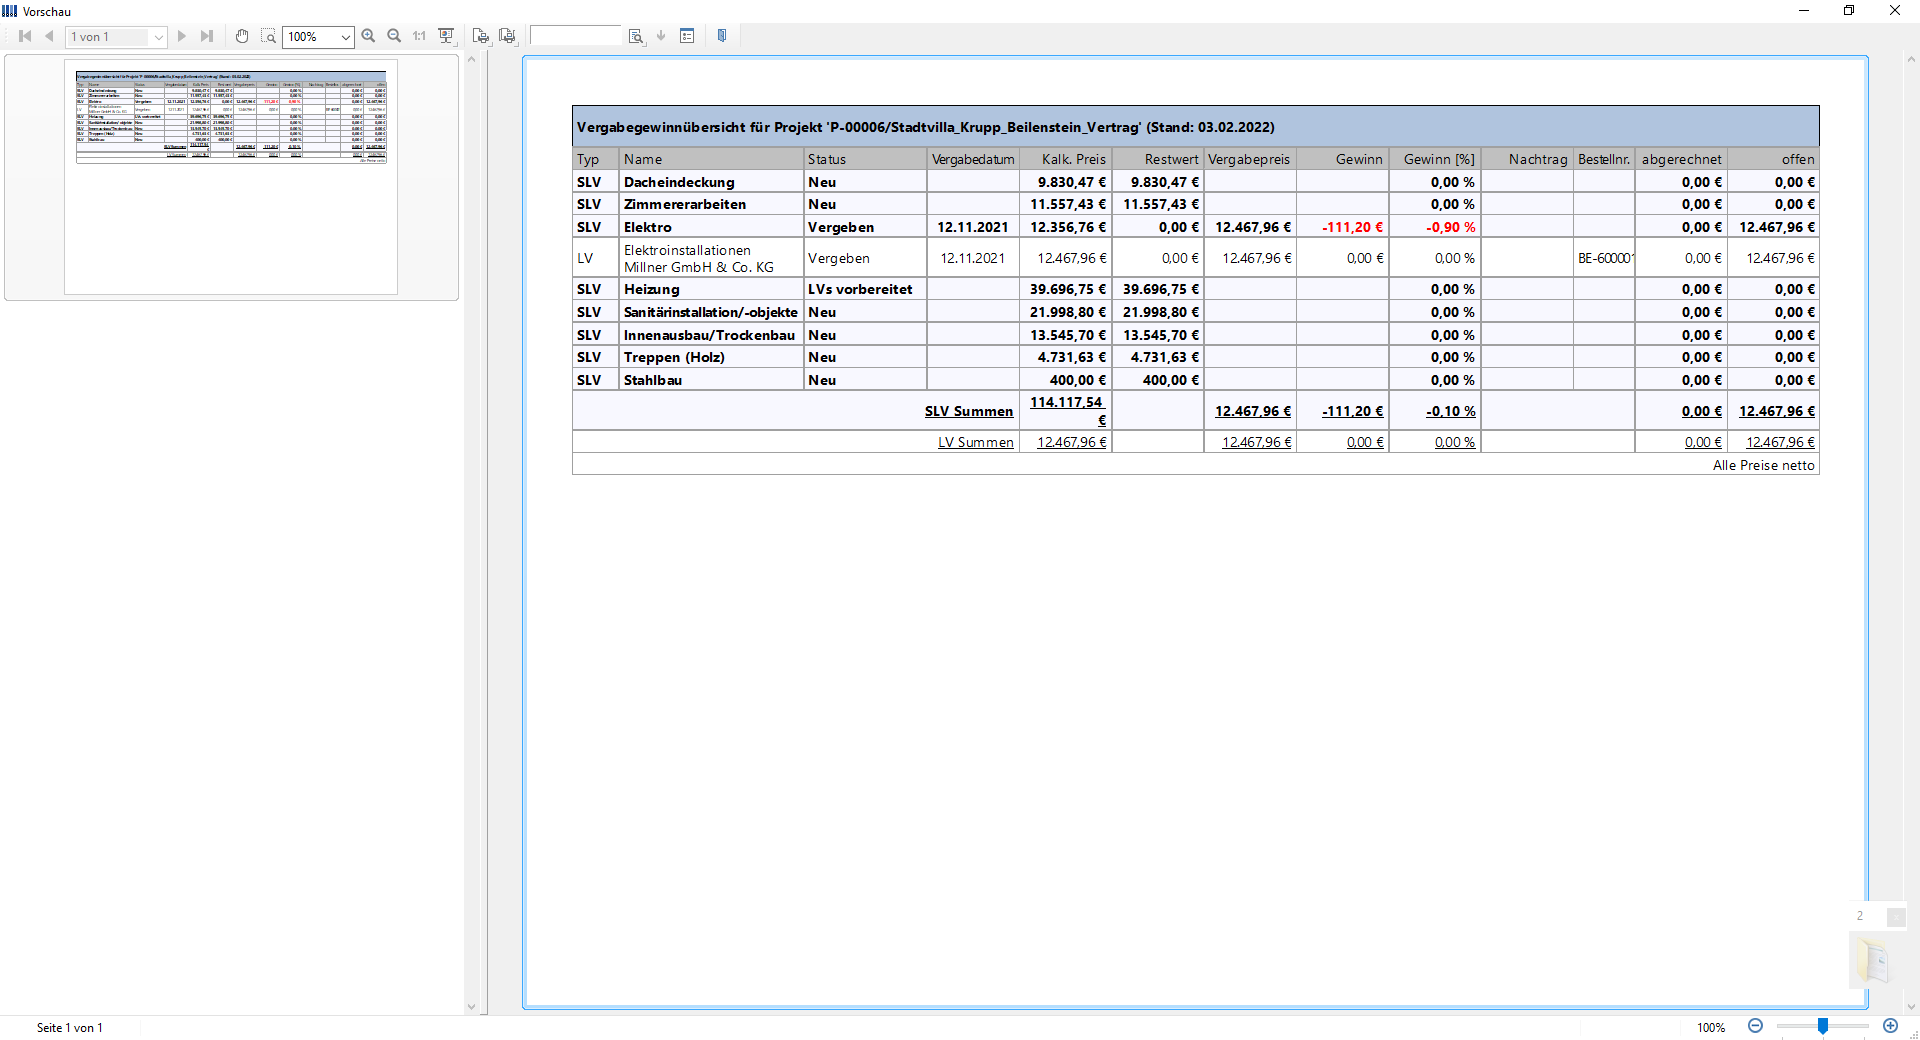Click the print all pages icon
The image size is (1920, 1040).
508,36
